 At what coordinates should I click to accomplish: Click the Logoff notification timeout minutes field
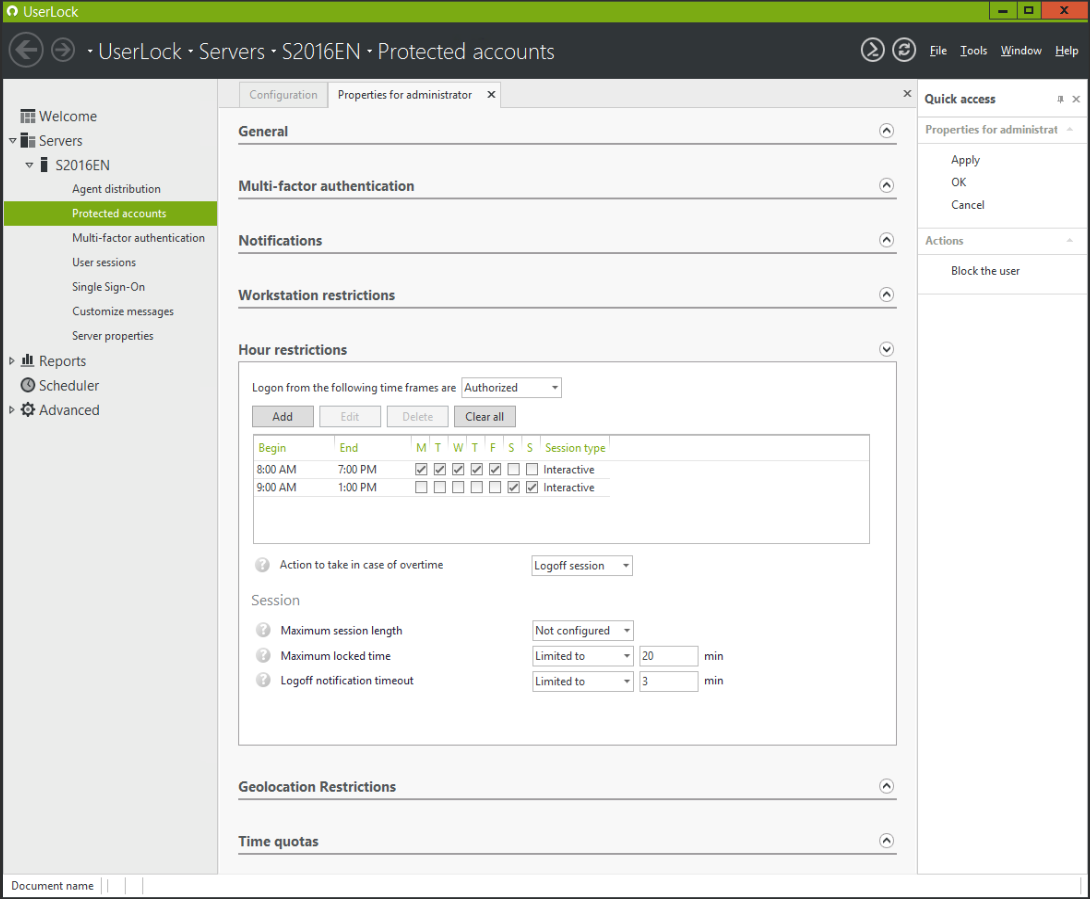click(x=668, y=681)
